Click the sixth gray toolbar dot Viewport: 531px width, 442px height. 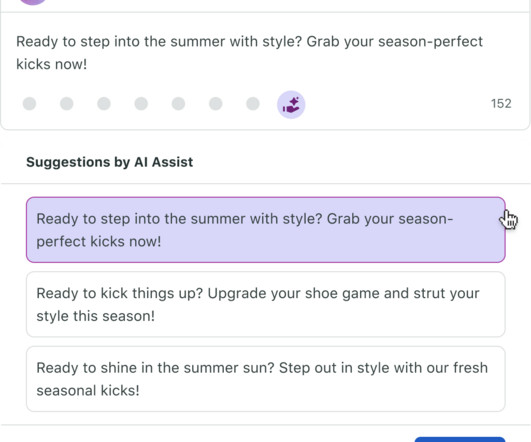tap(216, 104)
